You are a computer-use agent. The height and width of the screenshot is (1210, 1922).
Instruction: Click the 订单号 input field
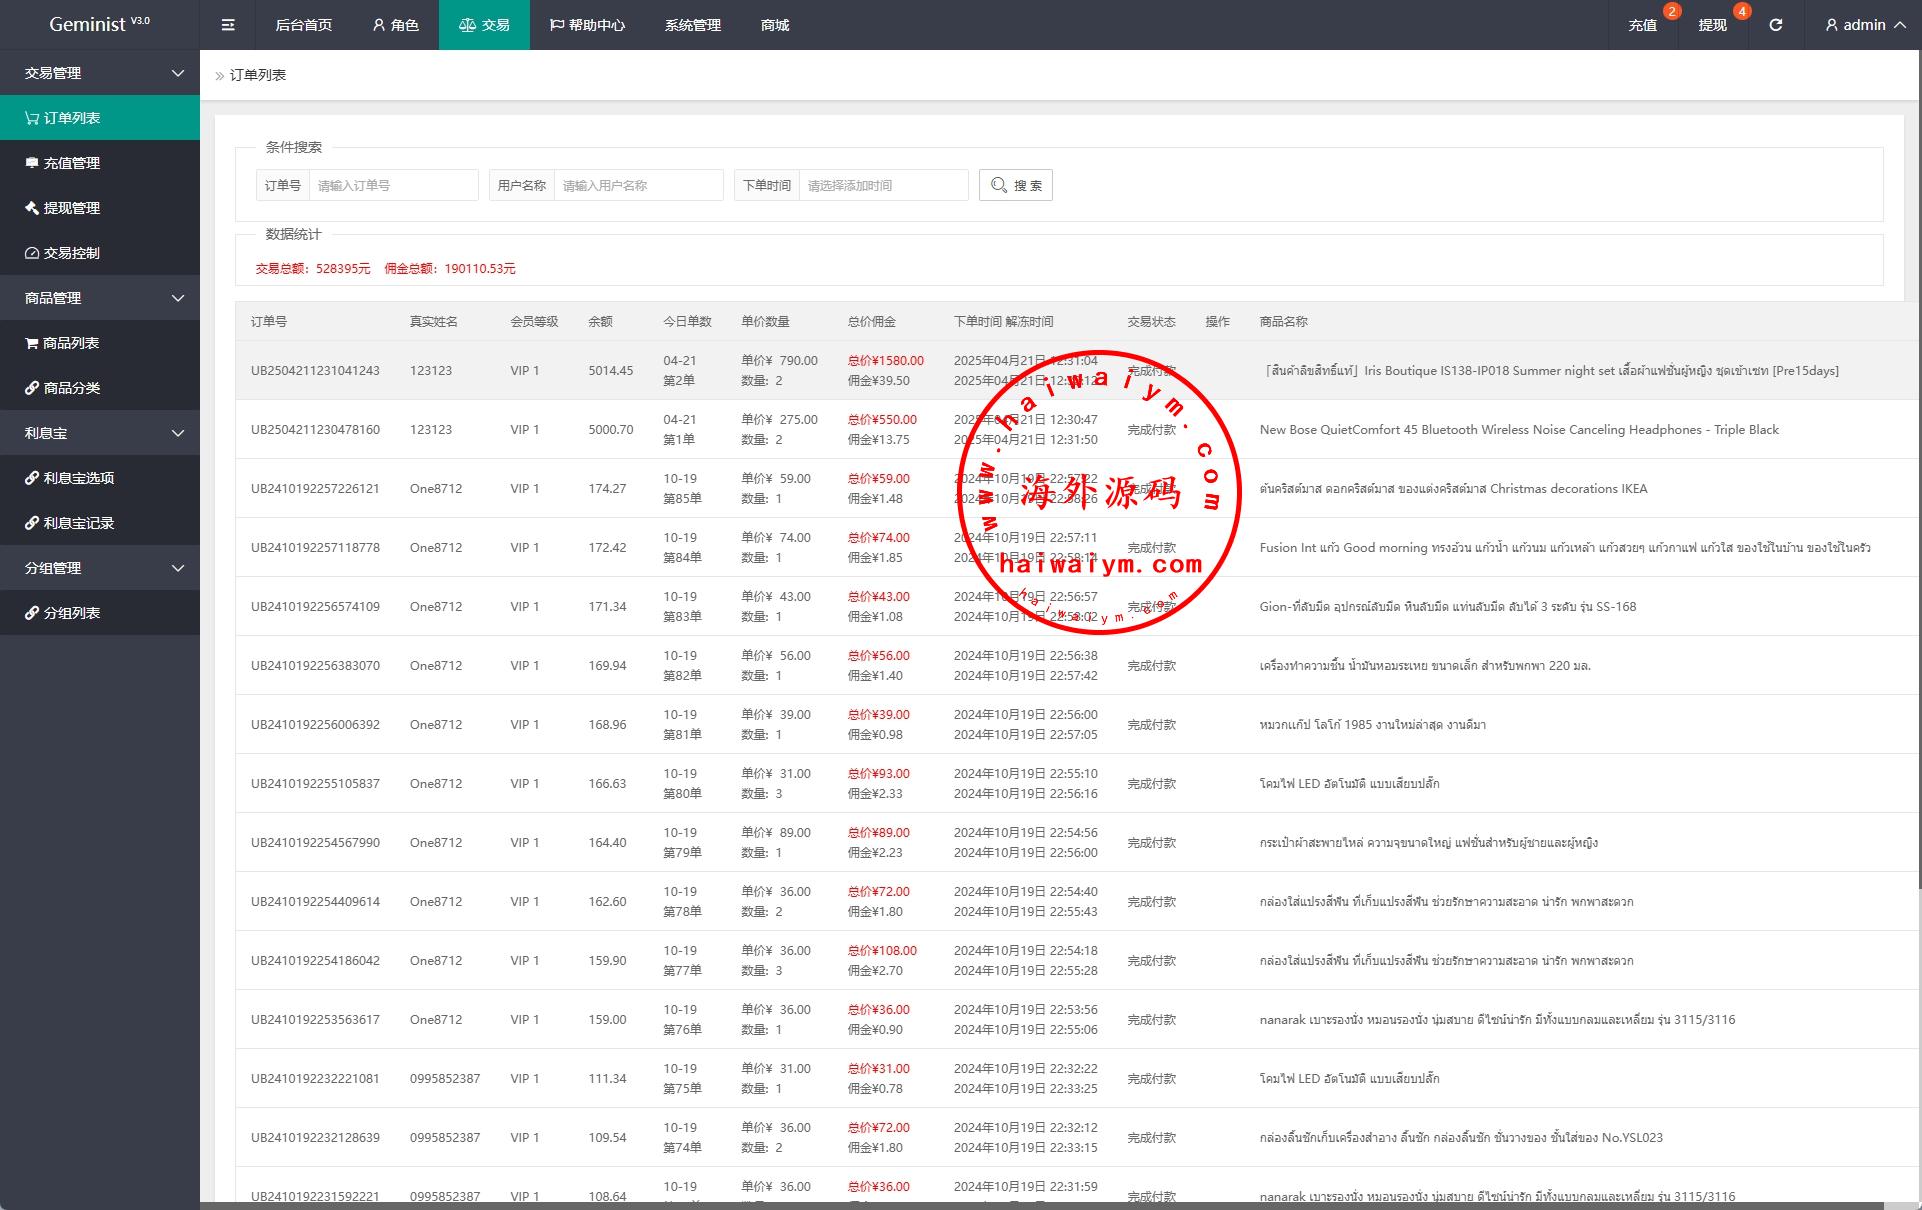[393, 185]
